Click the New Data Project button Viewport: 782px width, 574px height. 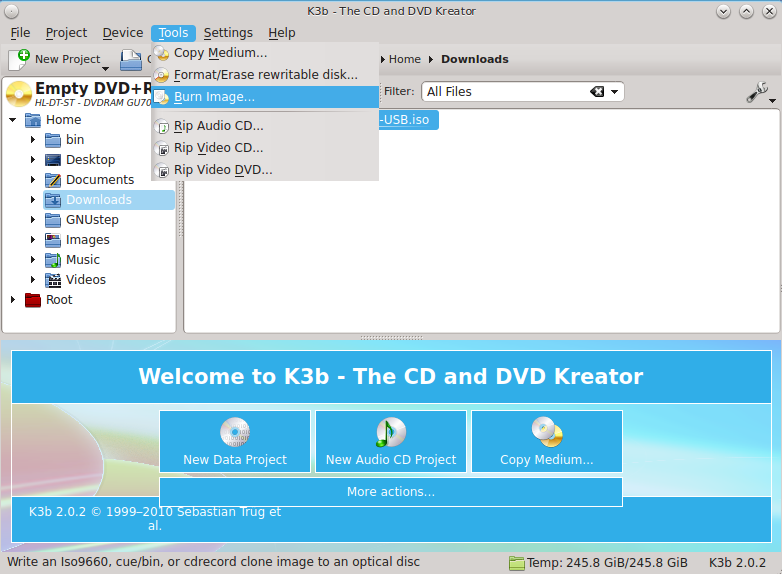click(x=235, y=441)
